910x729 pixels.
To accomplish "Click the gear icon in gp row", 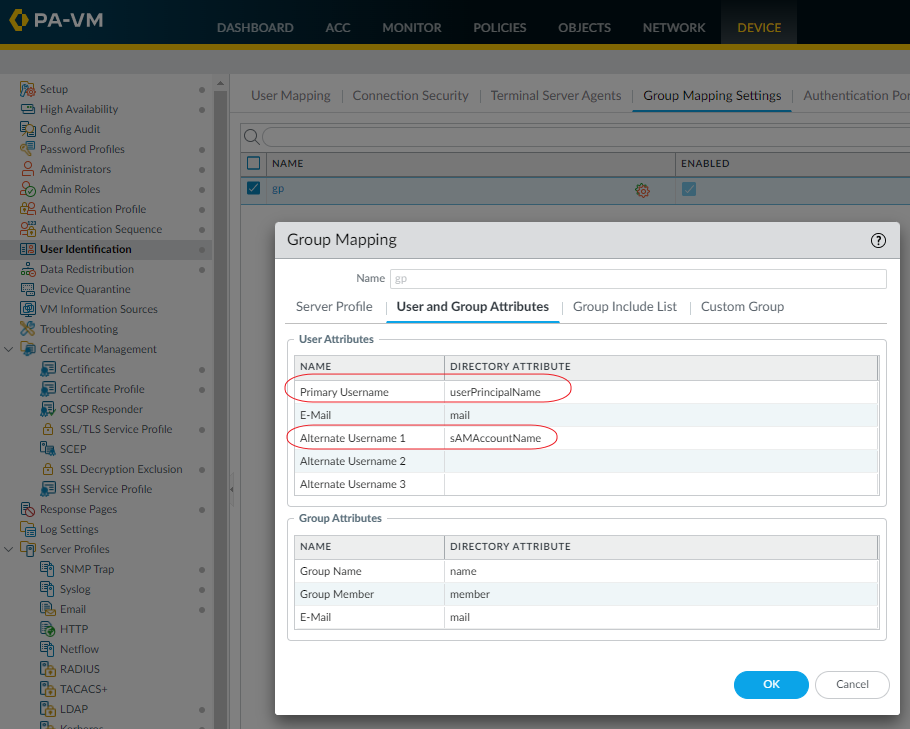I will [642, 189].
